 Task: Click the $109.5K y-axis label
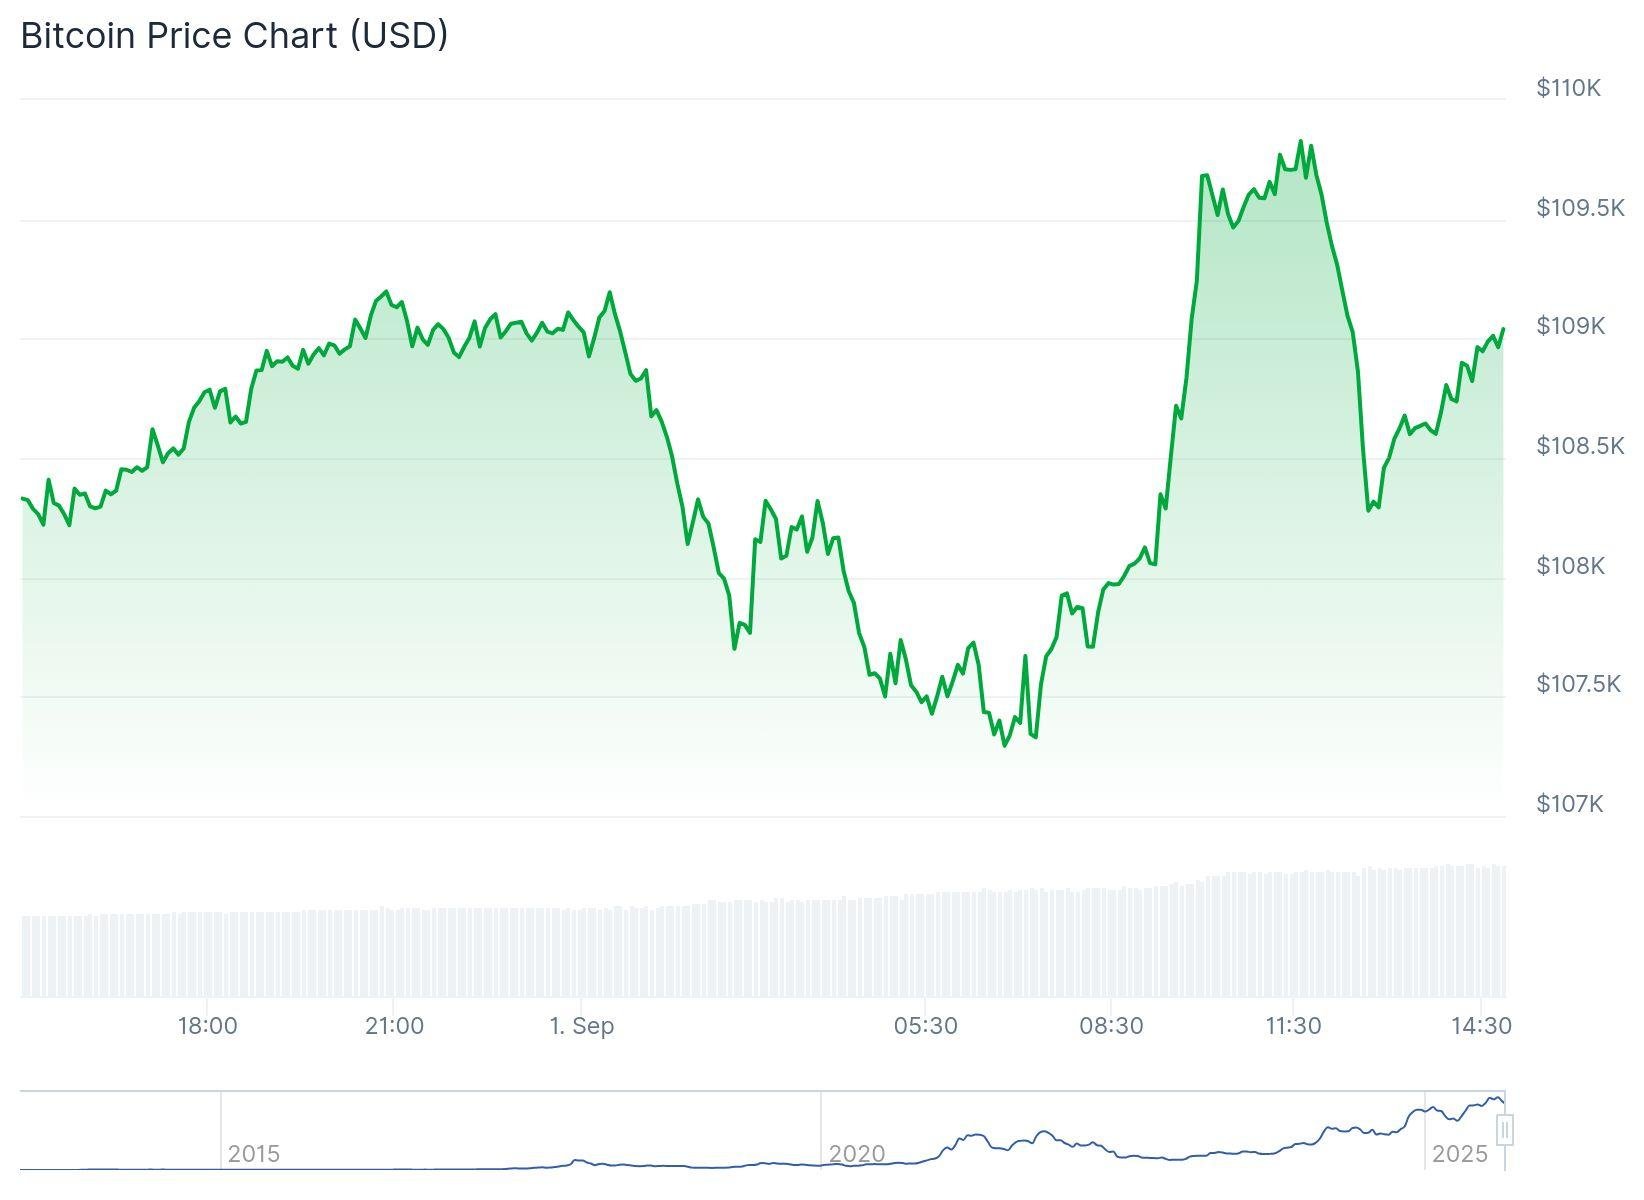click(x=1580, y=208)
